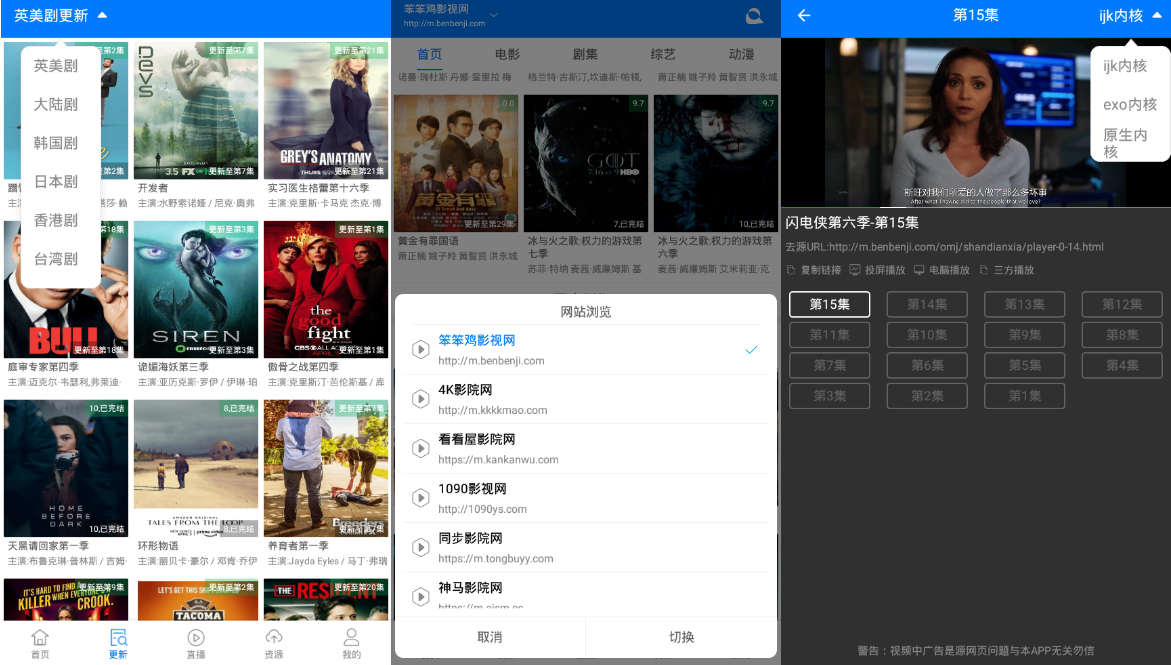Open the 诡媚海妖第三季 Siren poster

pos(196,289)
